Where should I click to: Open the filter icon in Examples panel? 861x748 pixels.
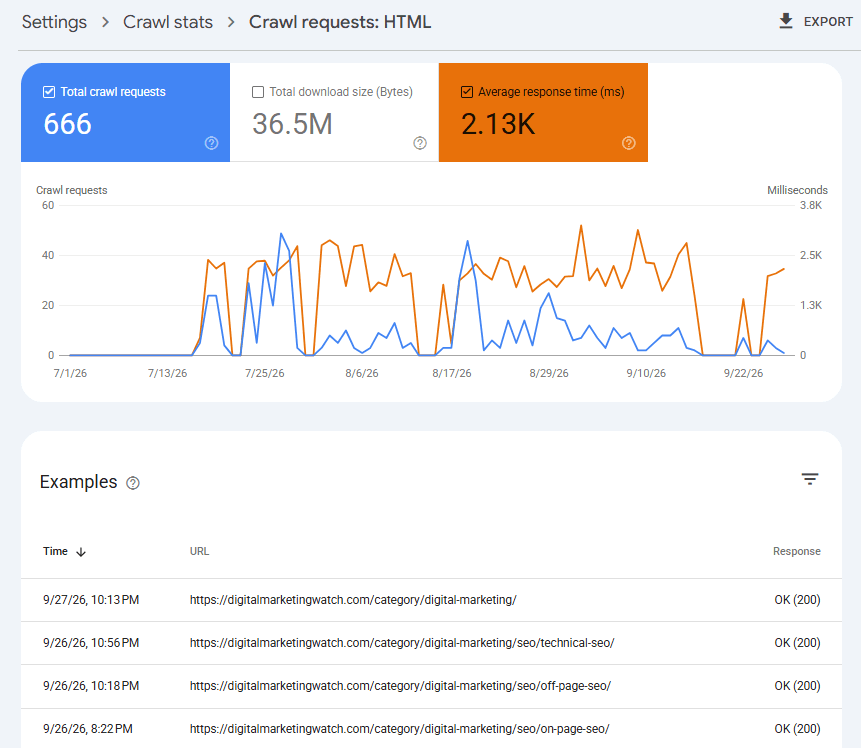point(810,479)
